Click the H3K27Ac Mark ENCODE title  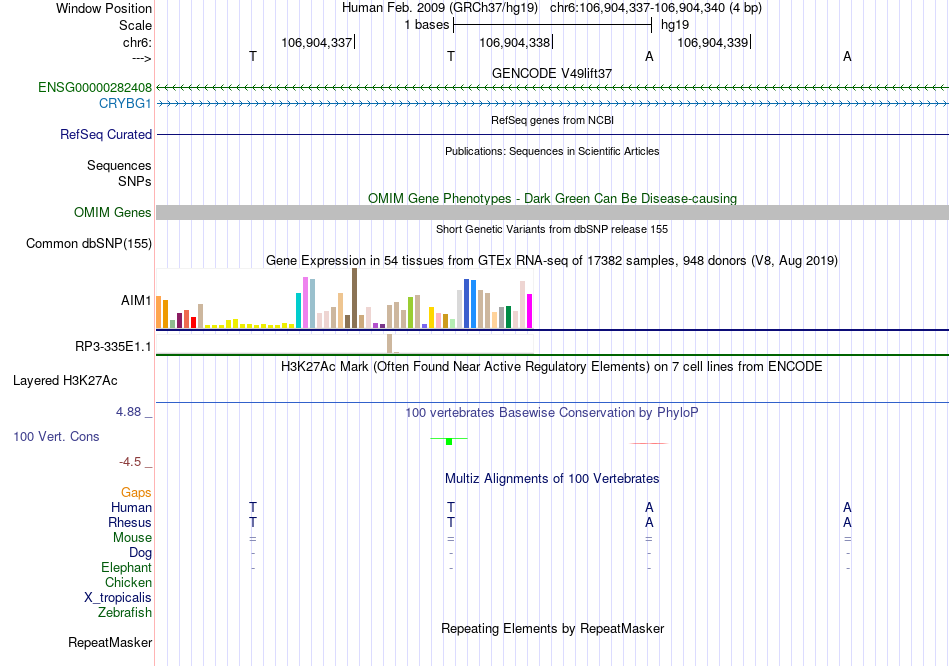point(552,367)
